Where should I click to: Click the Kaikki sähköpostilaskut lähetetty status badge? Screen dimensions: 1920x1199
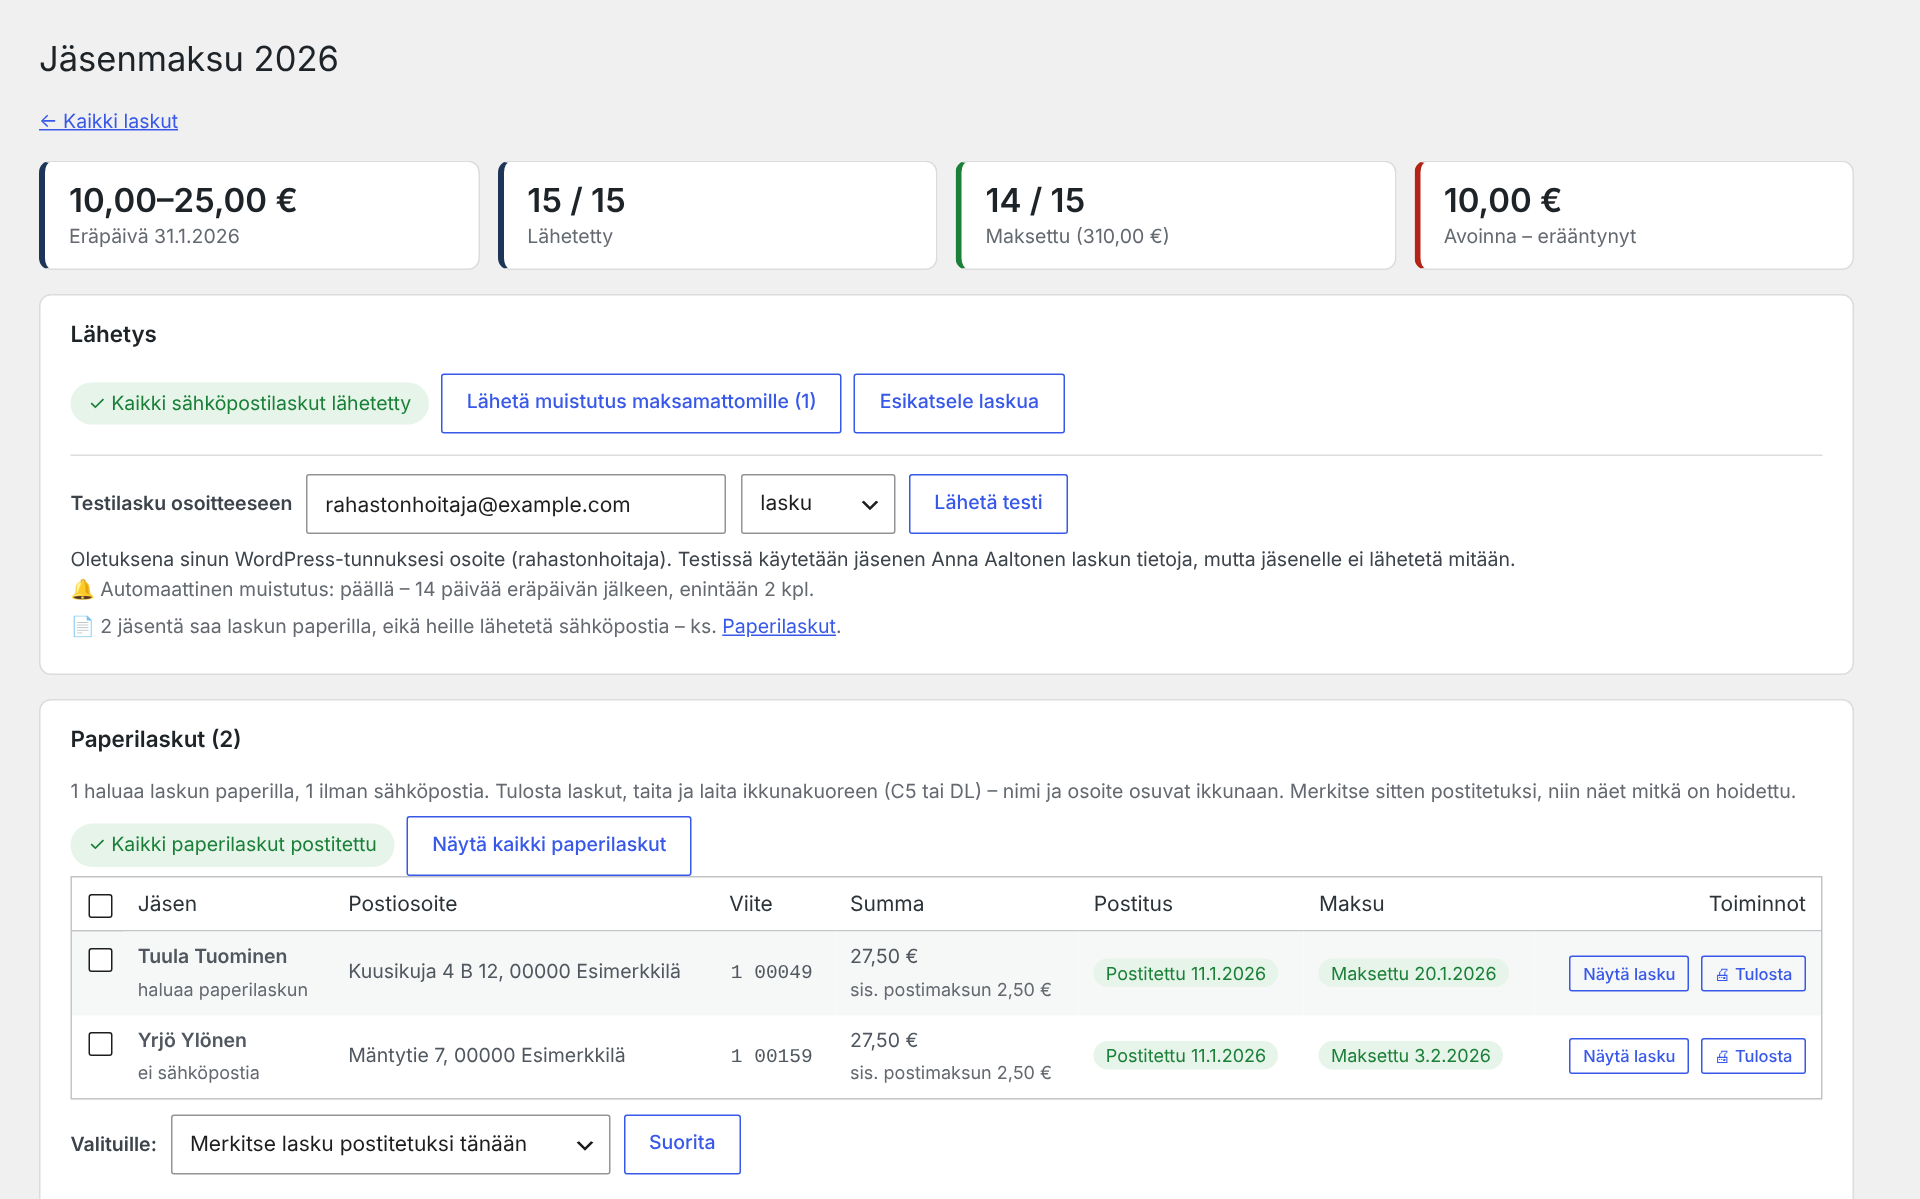coord(249,403)
